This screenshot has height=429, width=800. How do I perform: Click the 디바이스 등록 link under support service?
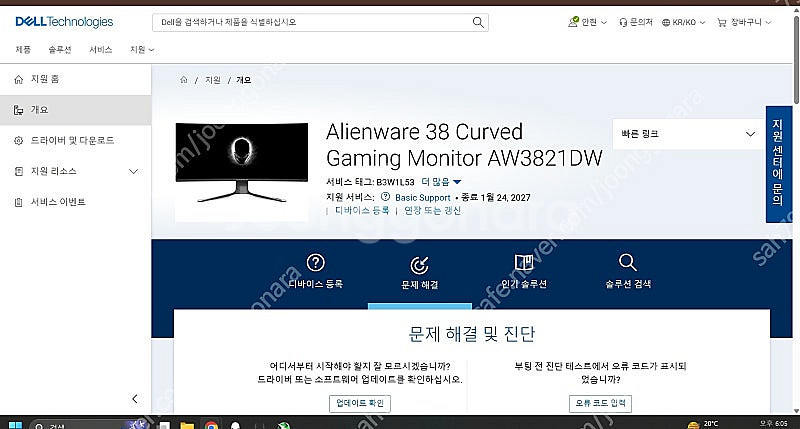tap(362, 210)
